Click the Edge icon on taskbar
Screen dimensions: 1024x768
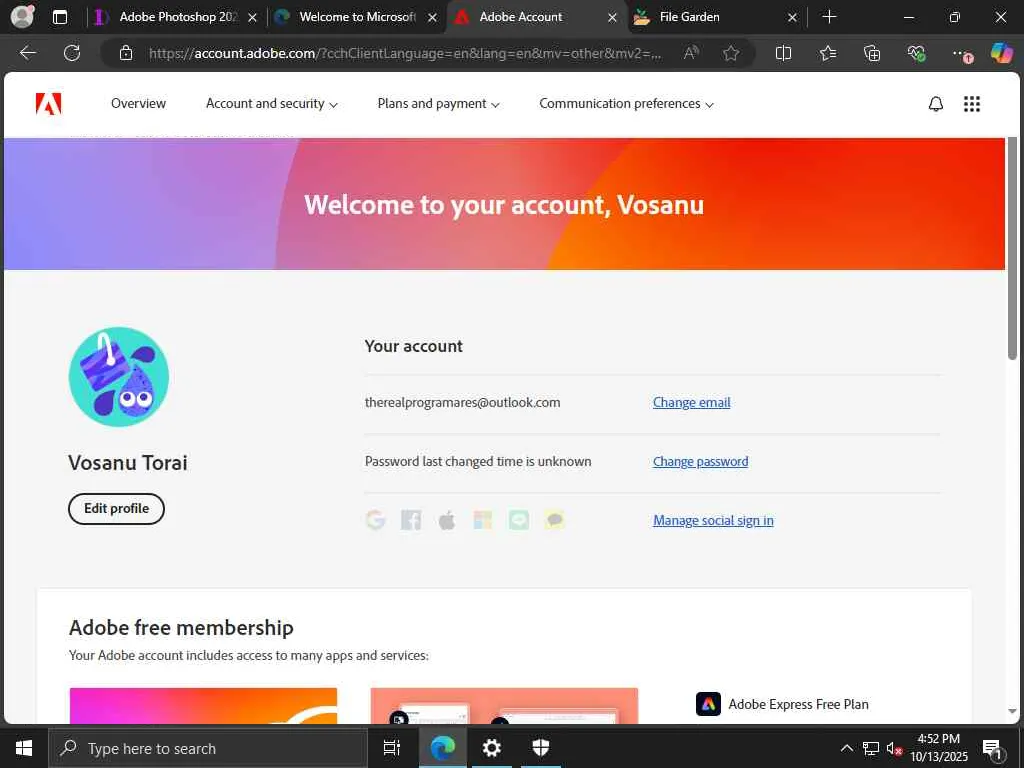pos(442,748)
